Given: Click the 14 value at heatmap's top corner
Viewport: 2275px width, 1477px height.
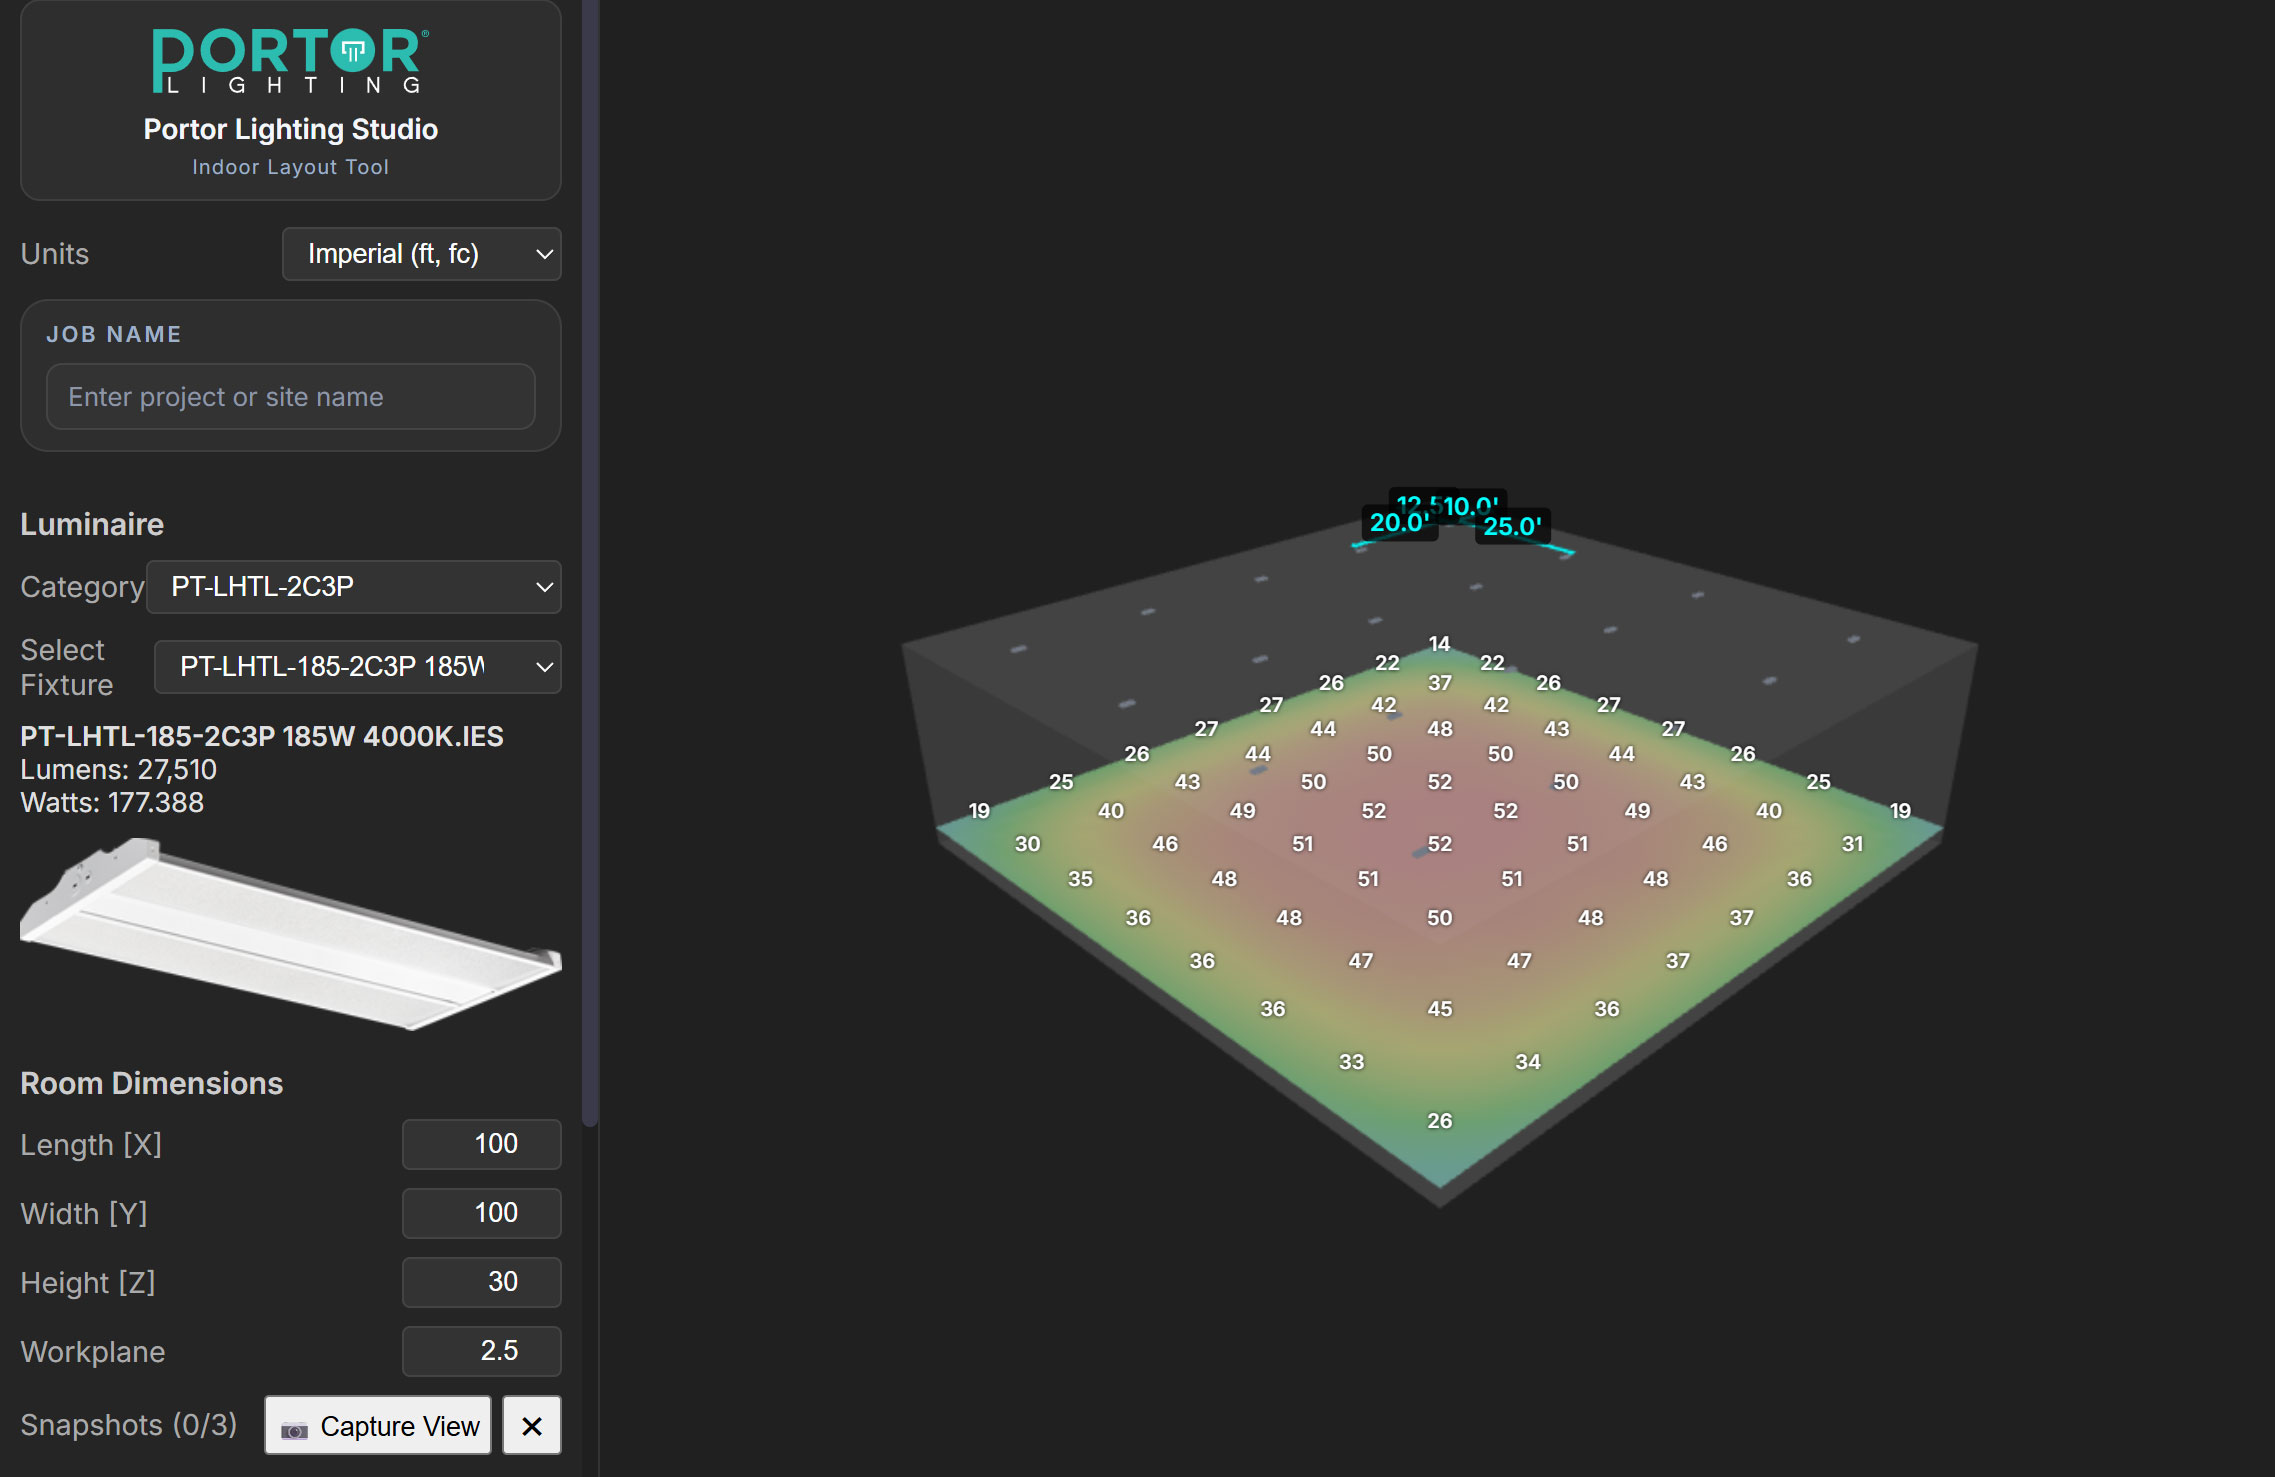Looking at the screenshot, I should [x=1439, y=644].
